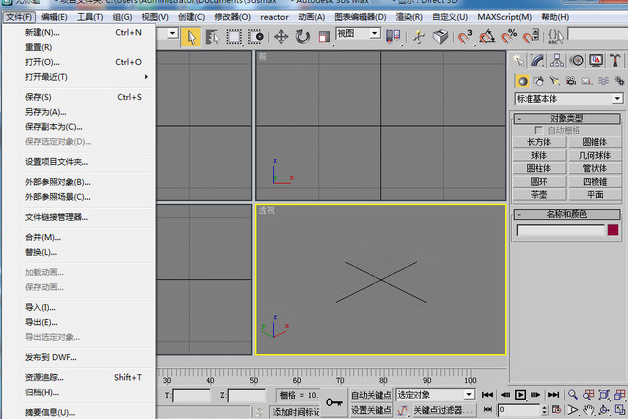
Task: Click frame 70 on the timeline ruler
Action: (x=340, y=380)
